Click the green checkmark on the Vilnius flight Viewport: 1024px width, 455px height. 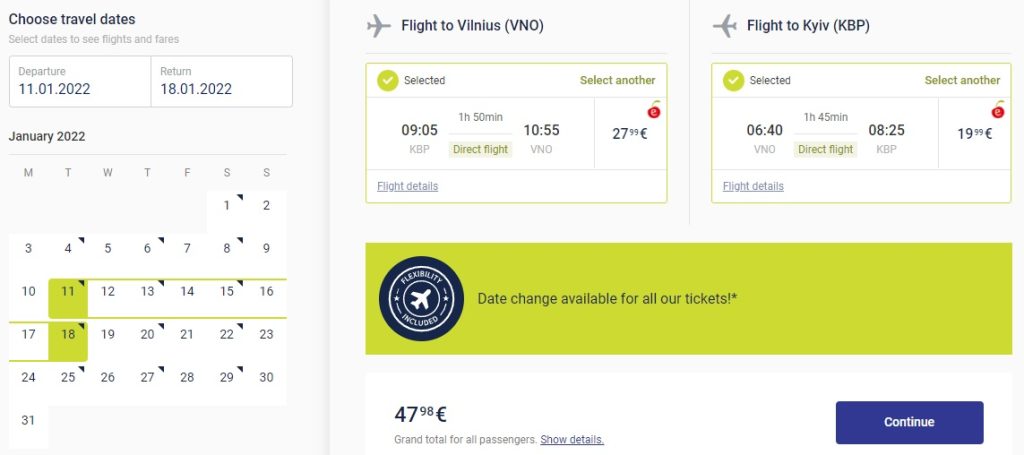click(x=388, y=80)
